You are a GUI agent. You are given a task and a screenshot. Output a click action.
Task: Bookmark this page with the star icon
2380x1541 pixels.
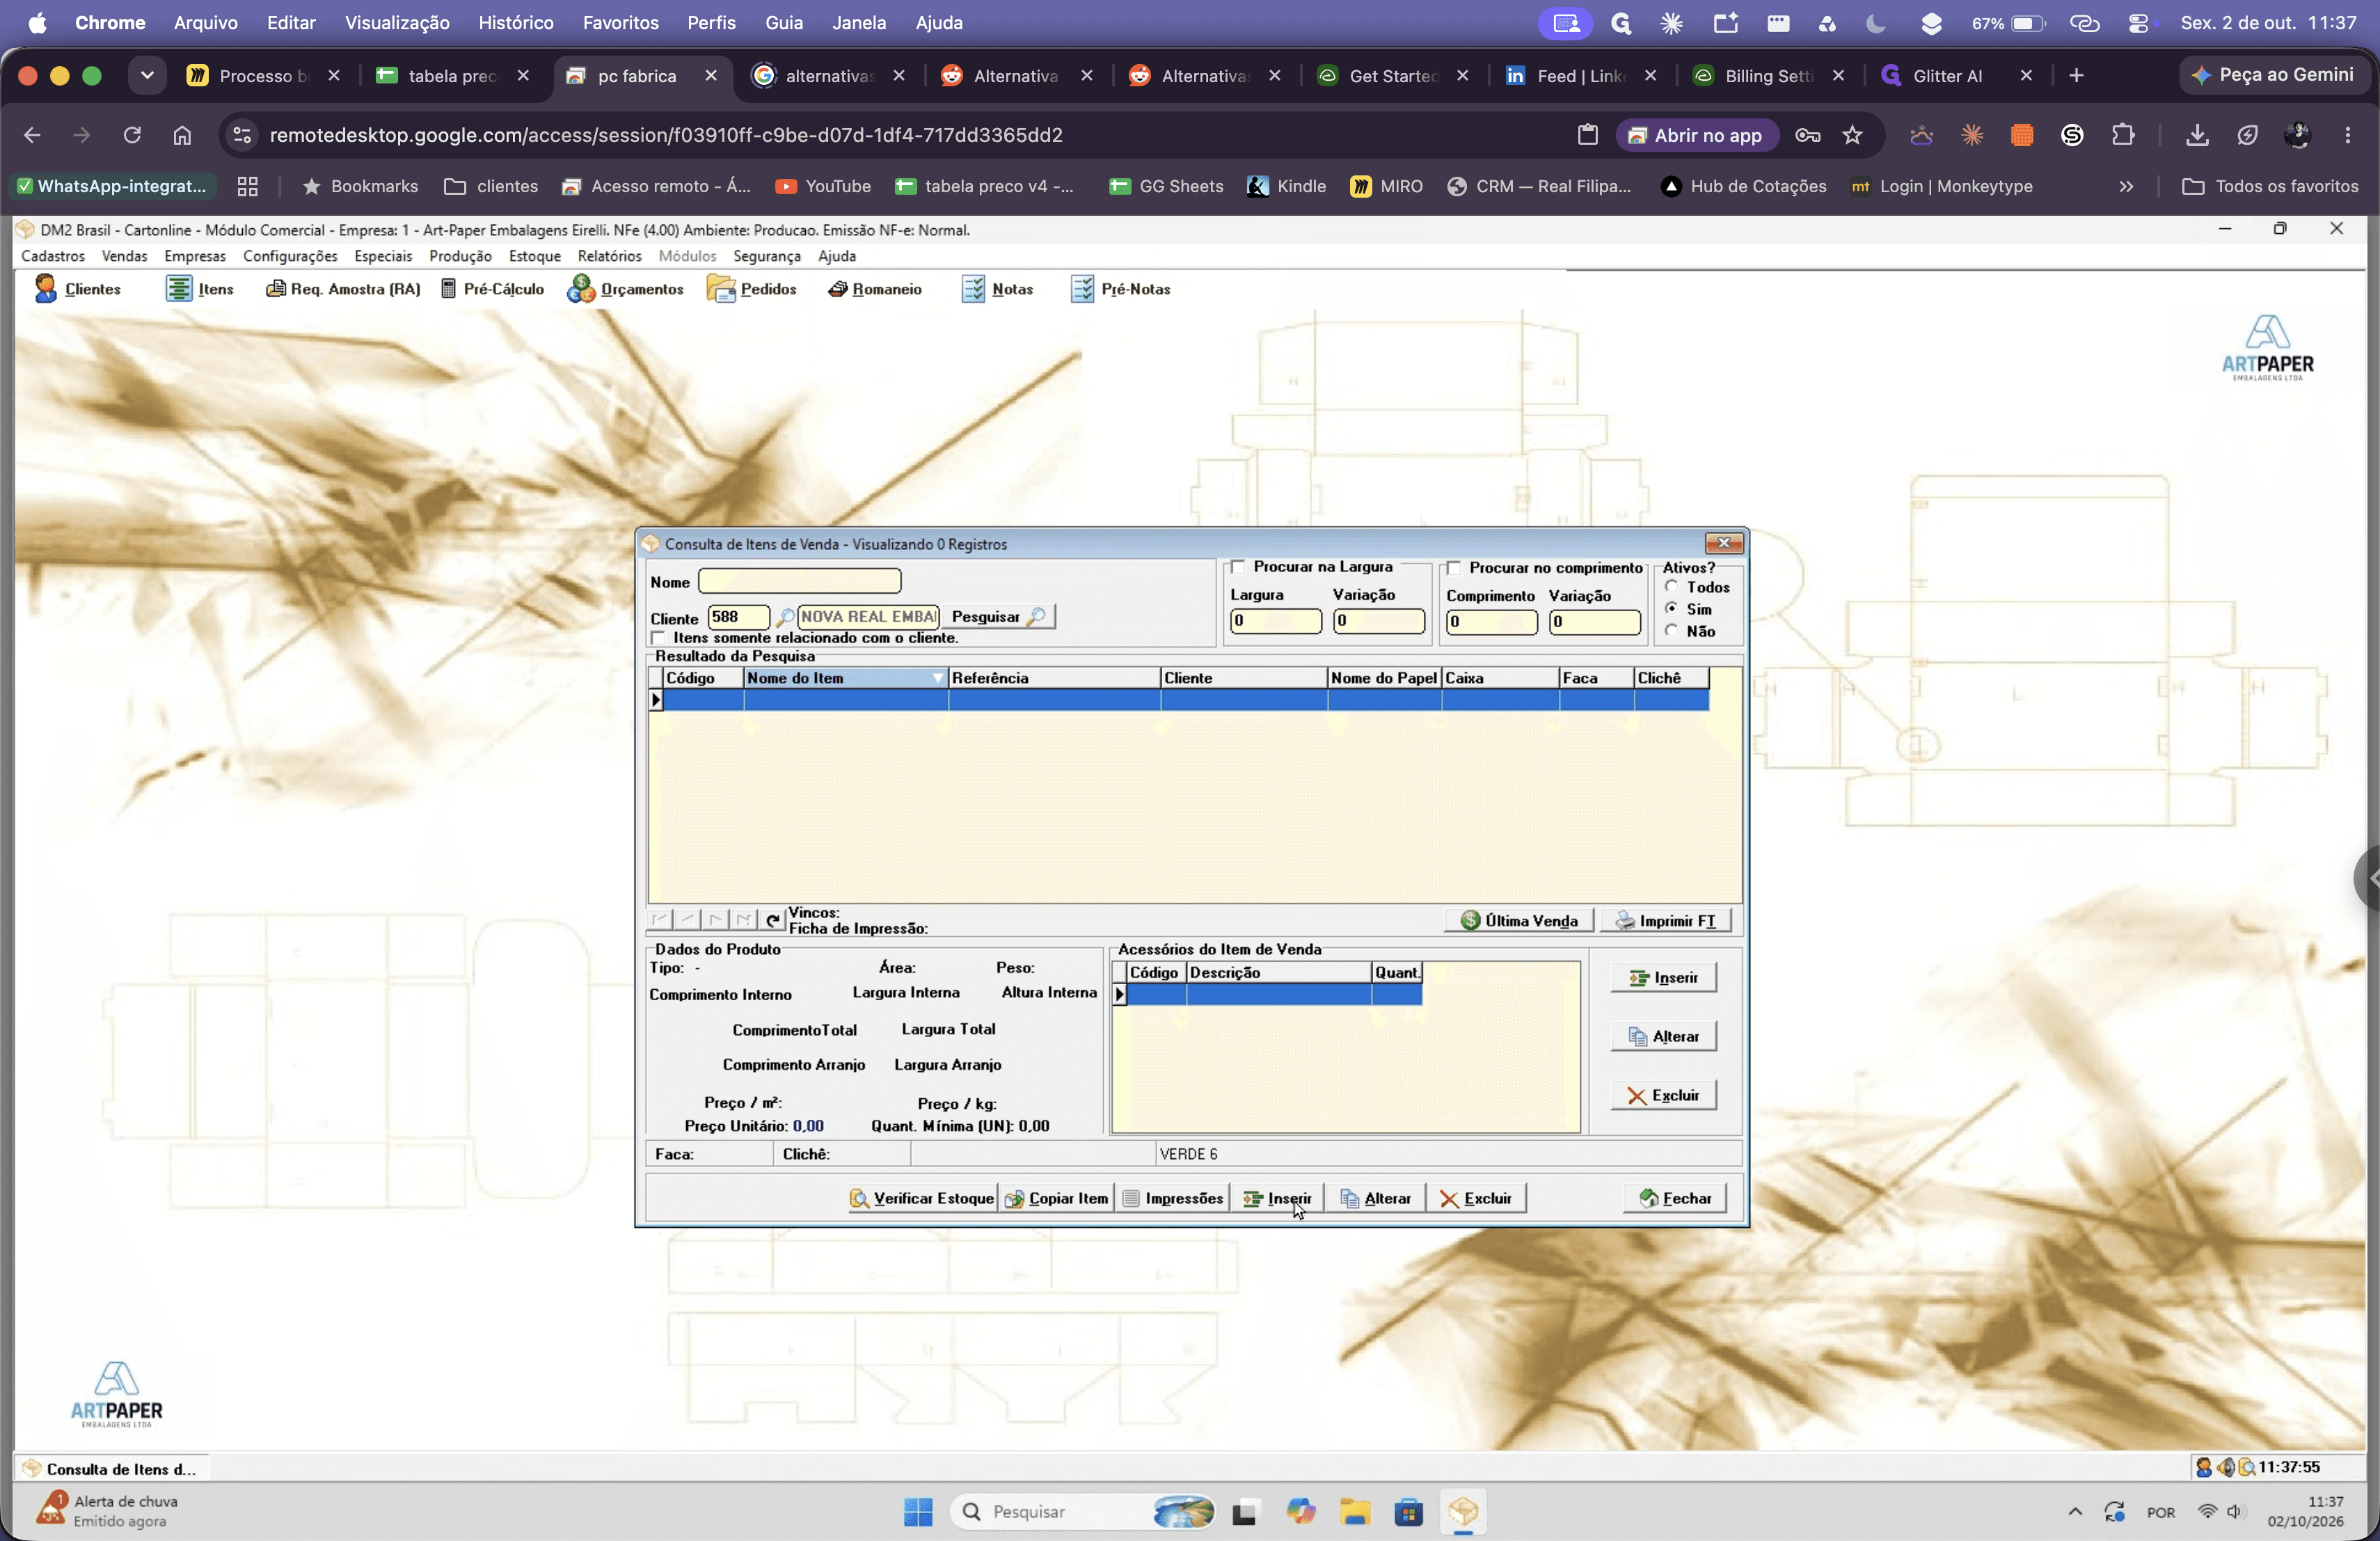click(1852, 135)
